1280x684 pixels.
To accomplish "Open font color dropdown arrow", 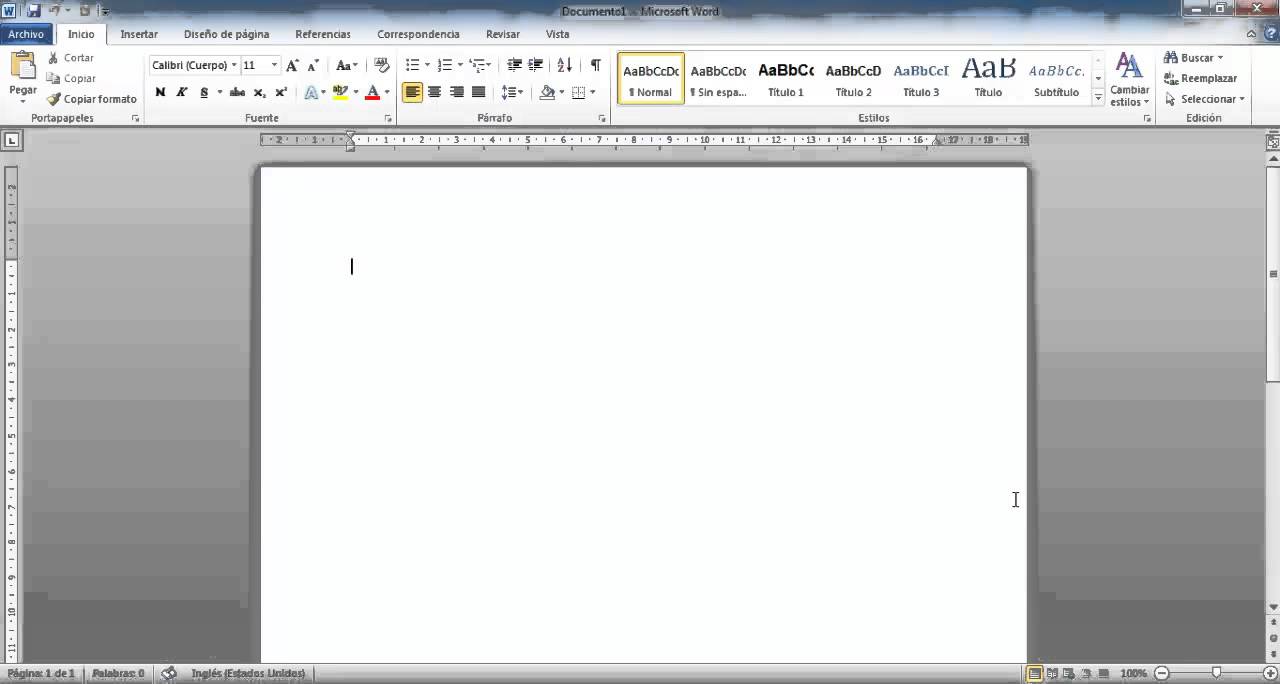I will coord(387,92).
